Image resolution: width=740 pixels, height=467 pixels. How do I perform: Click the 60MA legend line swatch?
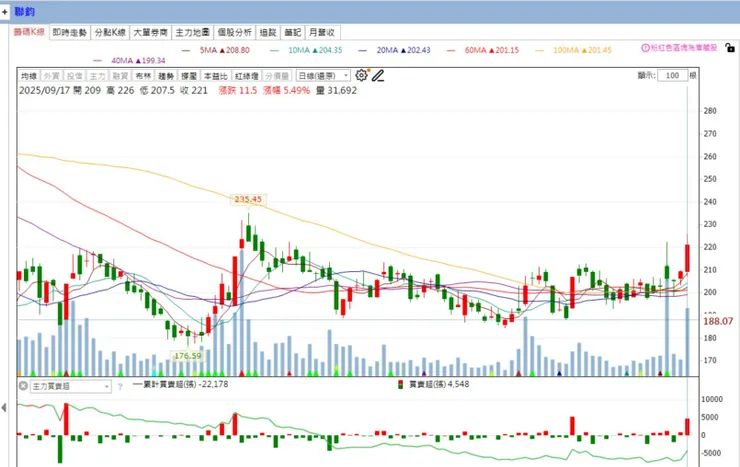tap(451, 50)
